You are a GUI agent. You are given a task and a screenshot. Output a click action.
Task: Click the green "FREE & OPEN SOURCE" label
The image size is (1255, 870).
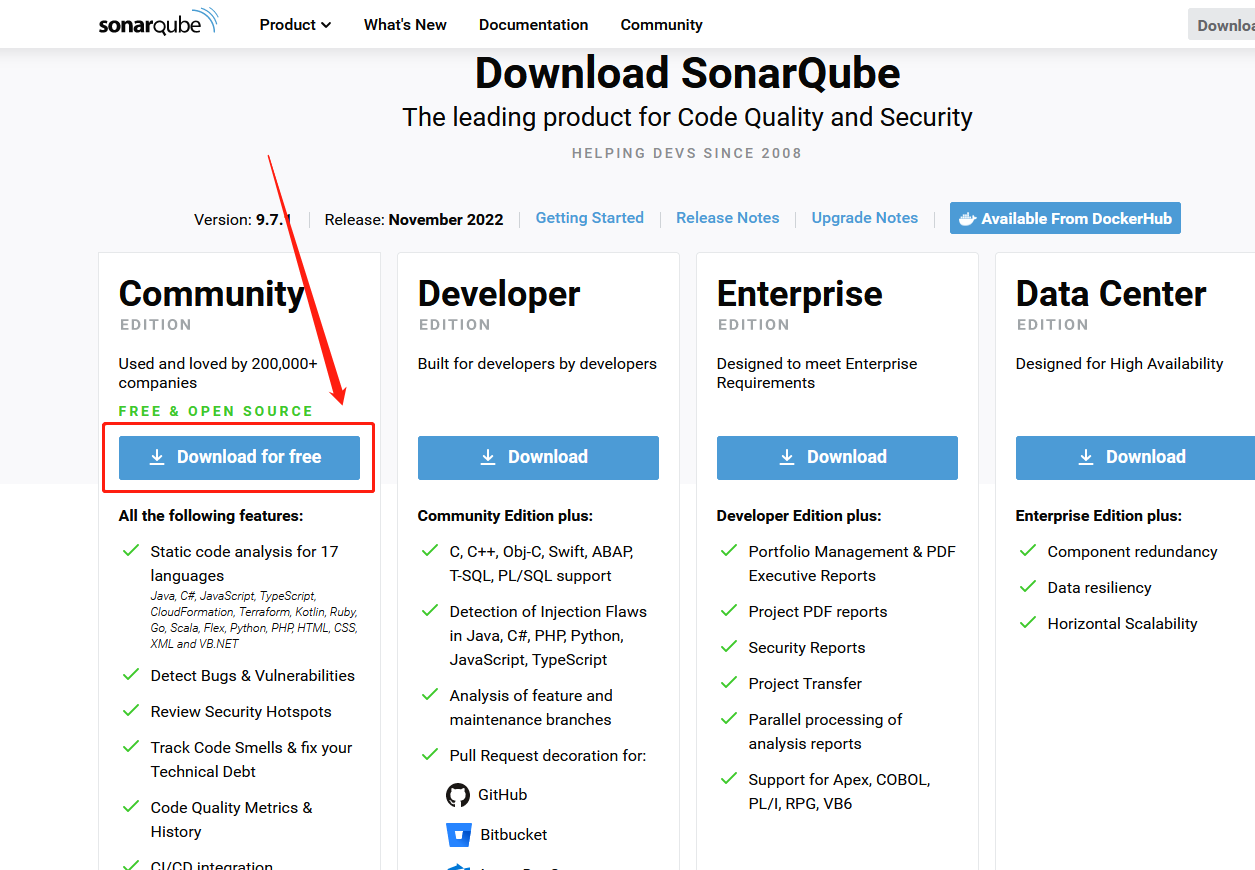click(216, 411)
